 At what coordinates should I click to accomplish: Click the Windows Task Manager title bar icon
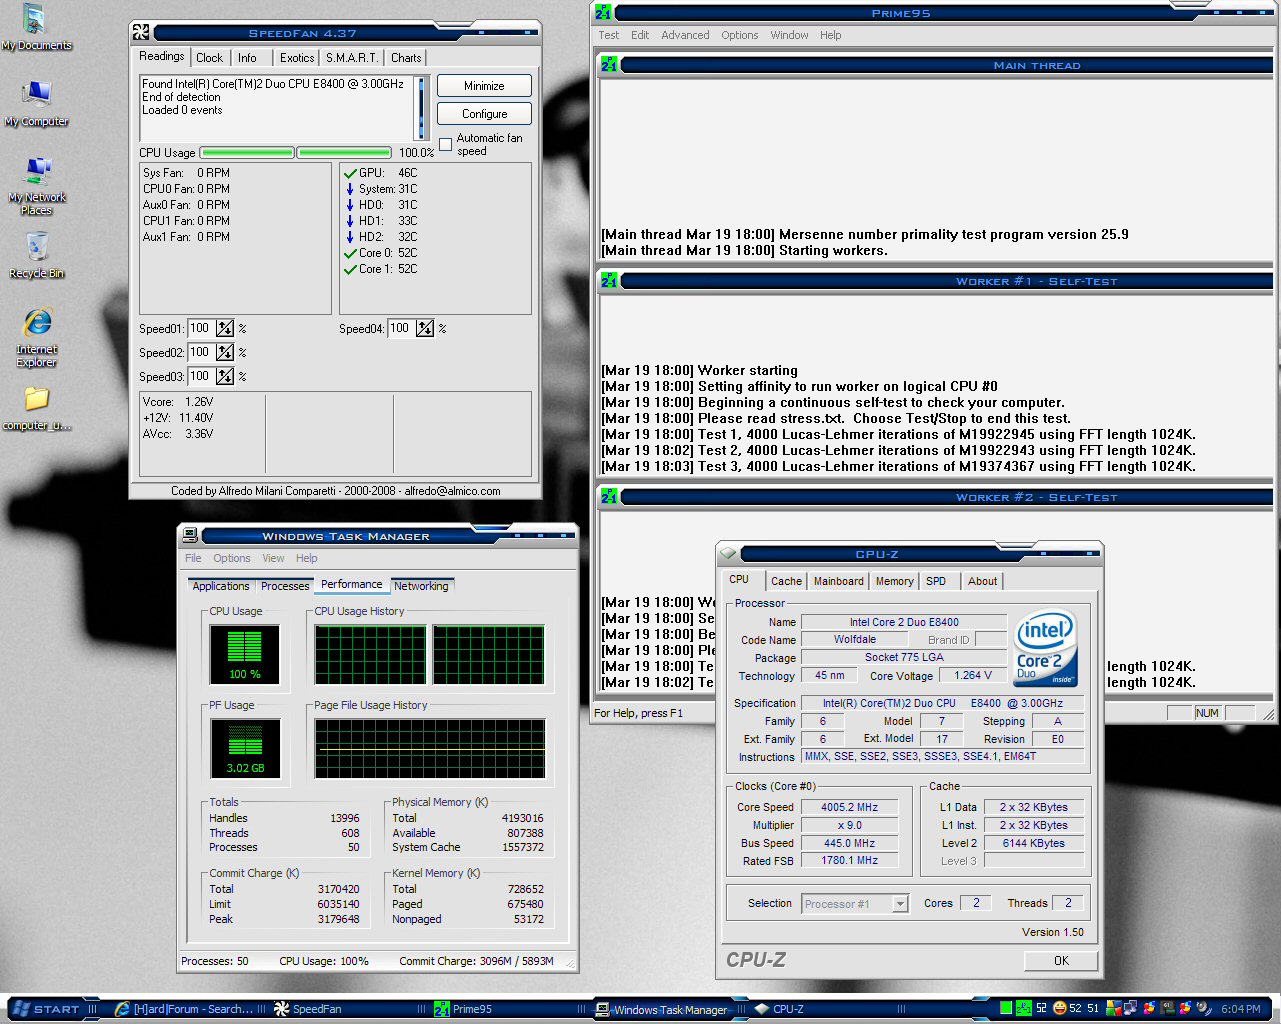[x=190, y=535]
